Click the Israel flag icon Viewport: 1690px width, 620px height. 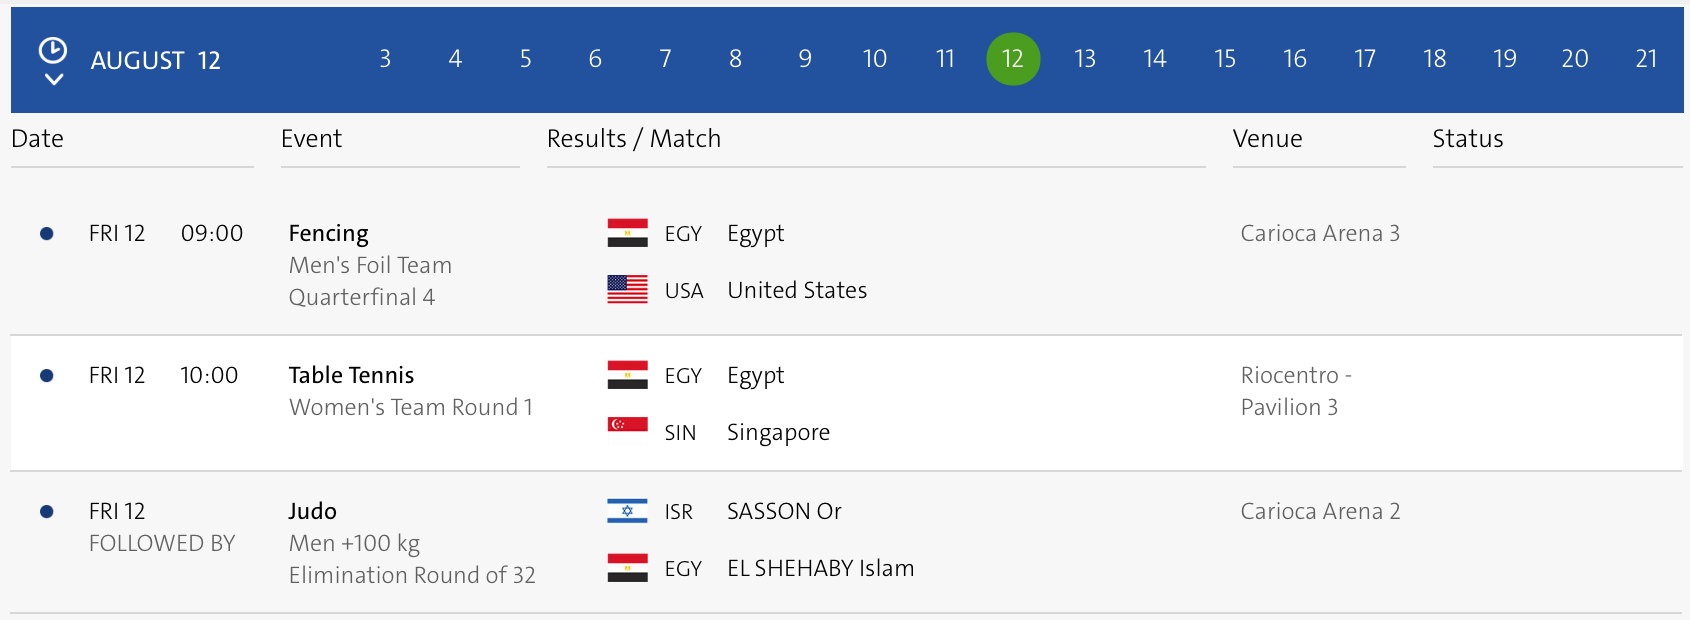(x=627, y=511)
